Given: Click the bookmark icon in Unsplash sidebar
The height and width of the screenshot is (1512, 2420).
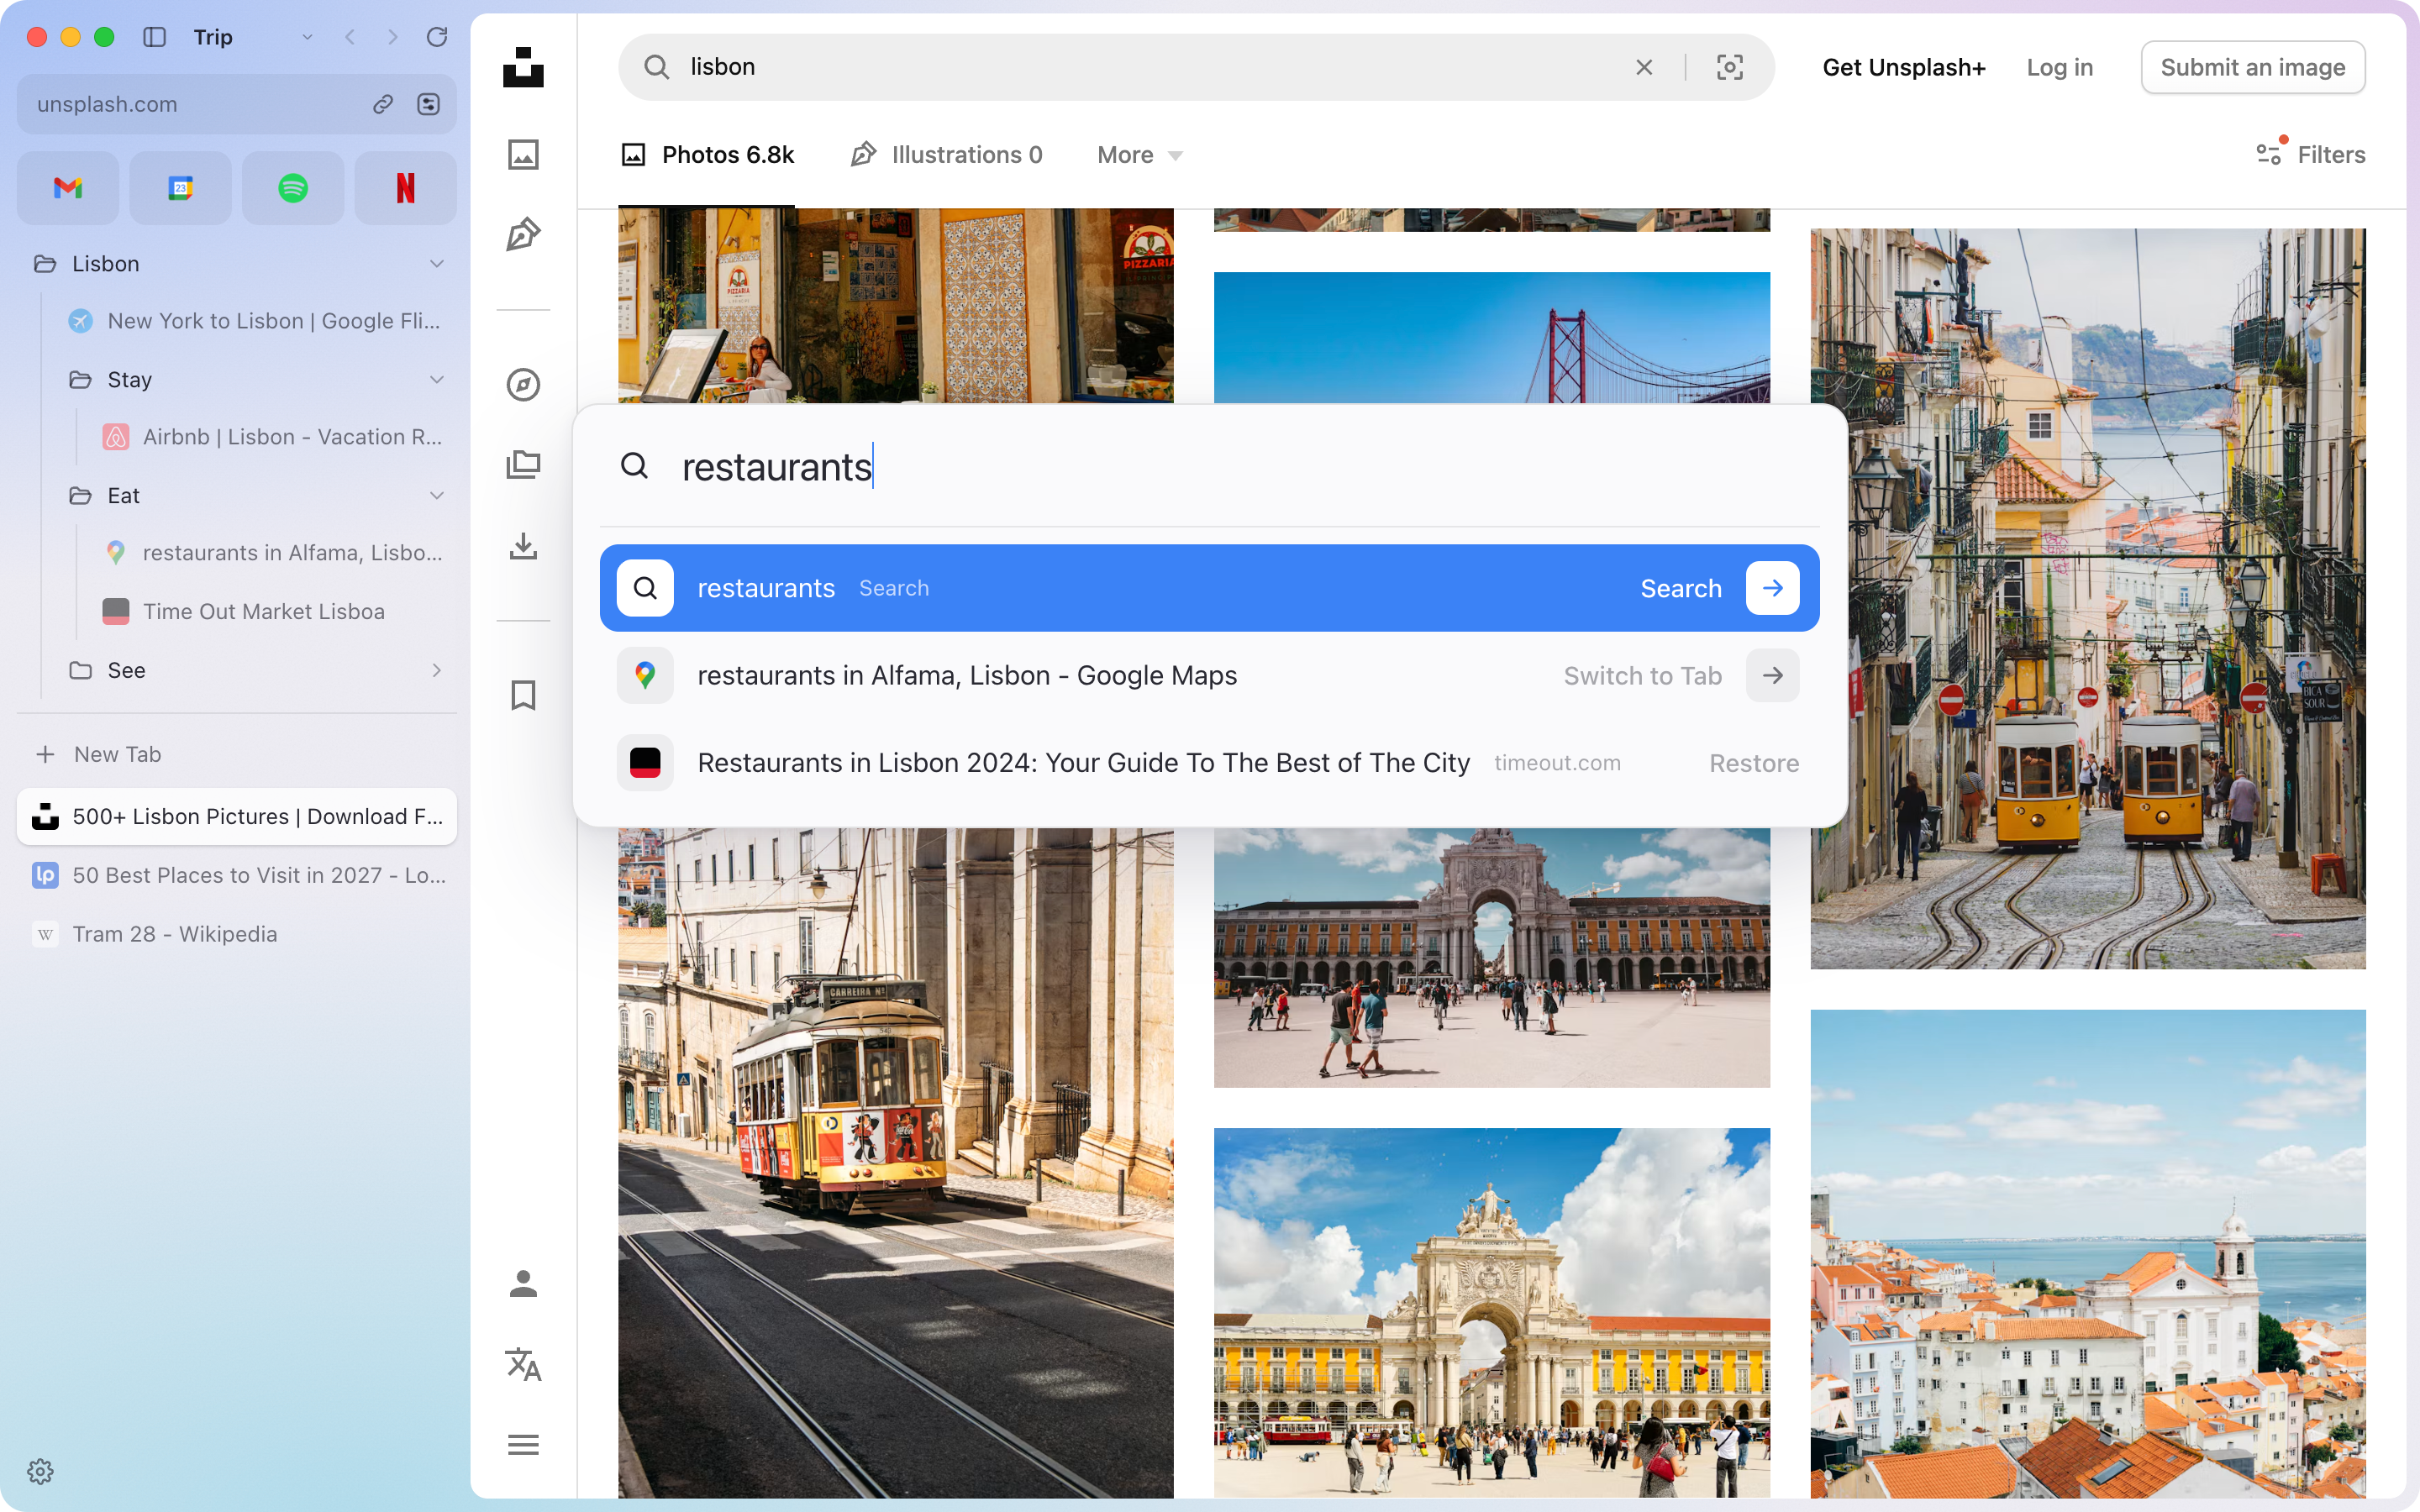Looking at the screenshot, I should pos(523,695).
